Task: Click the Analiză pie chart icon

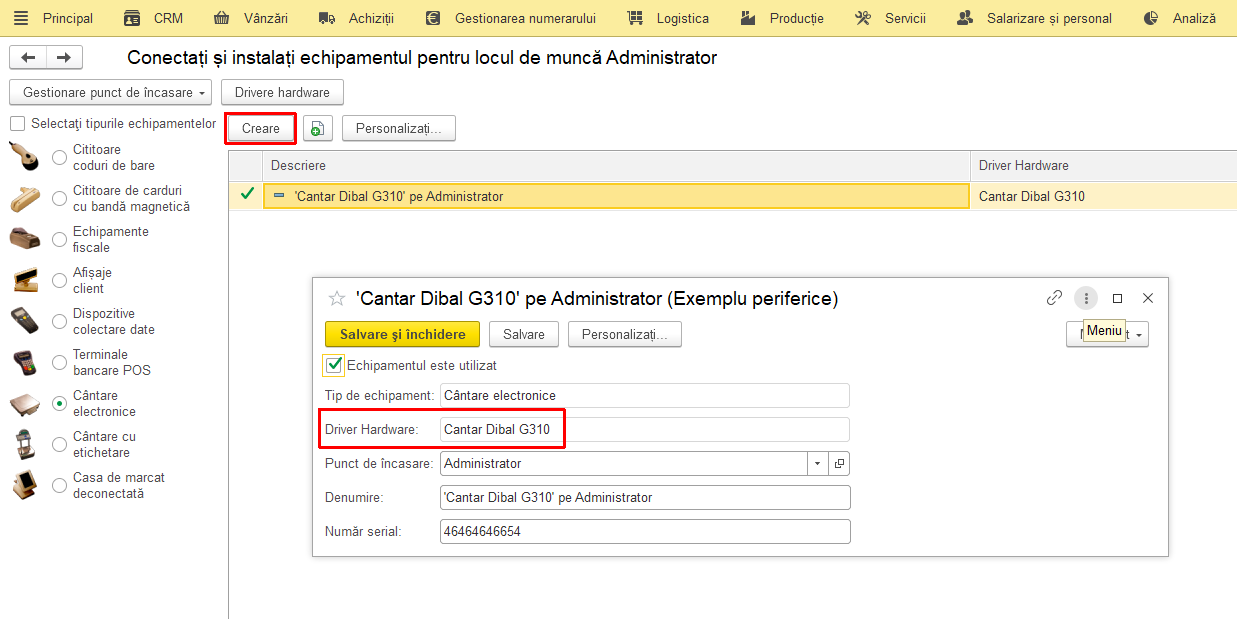Action: point(1151,18)
